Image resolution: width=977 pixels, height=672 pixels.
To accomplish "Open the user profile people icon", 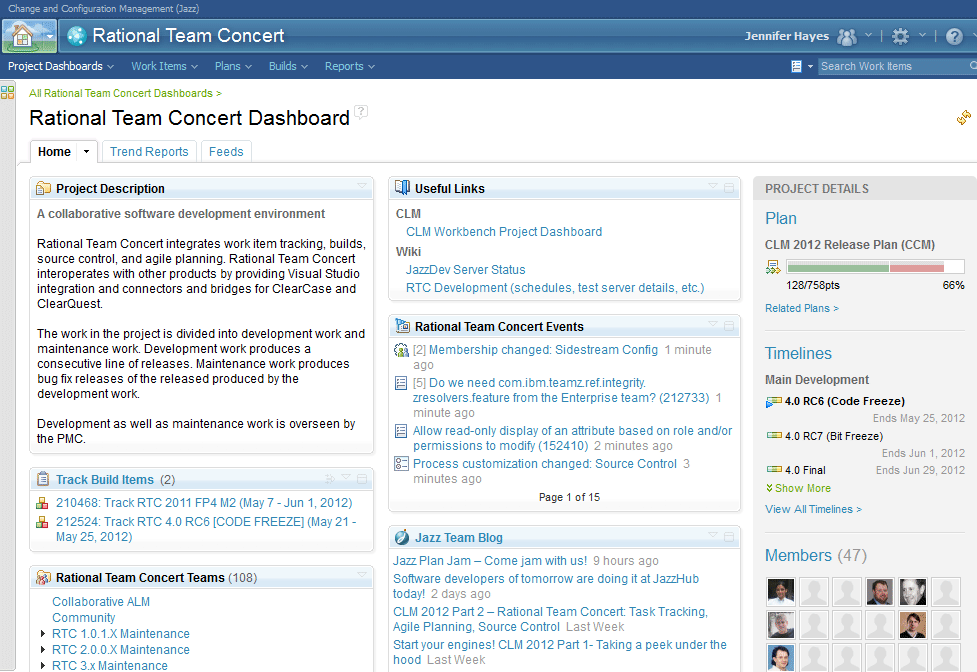I will [x=847, y=37].
